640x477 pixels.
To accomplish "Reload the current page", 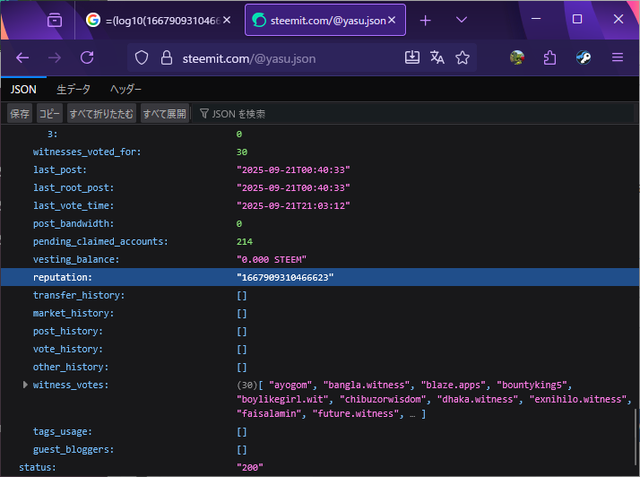I will 87,58.
